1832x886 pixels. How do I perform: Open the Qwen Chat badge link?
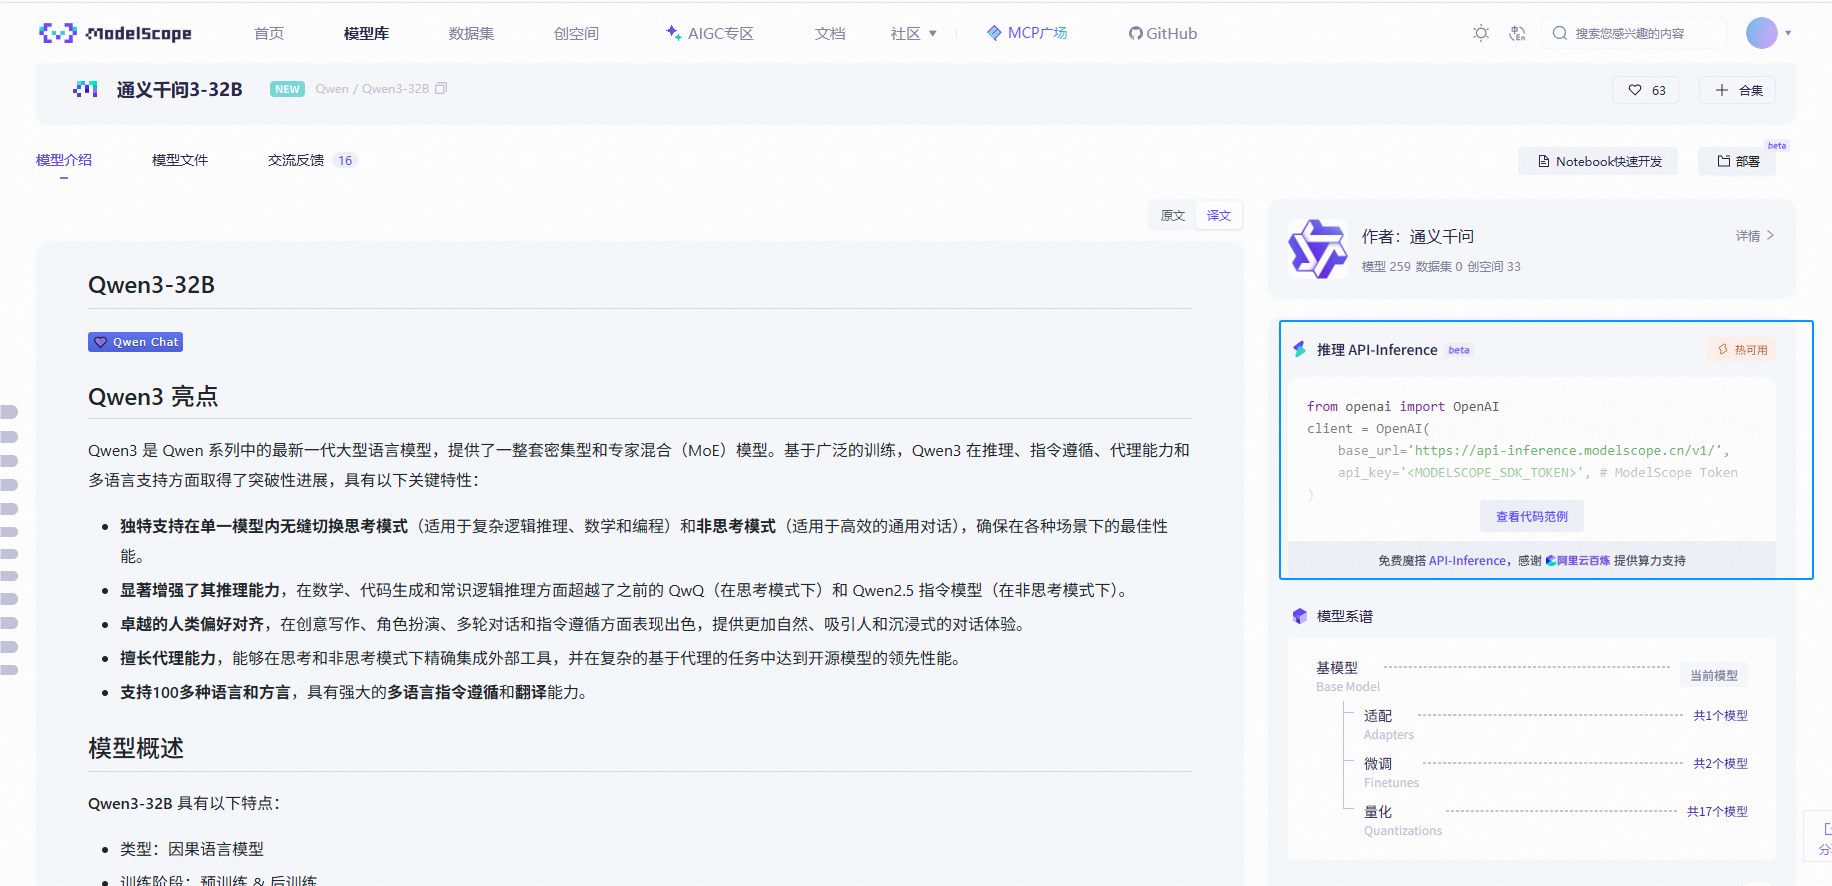pyautogui.click(x=135, y=342)
